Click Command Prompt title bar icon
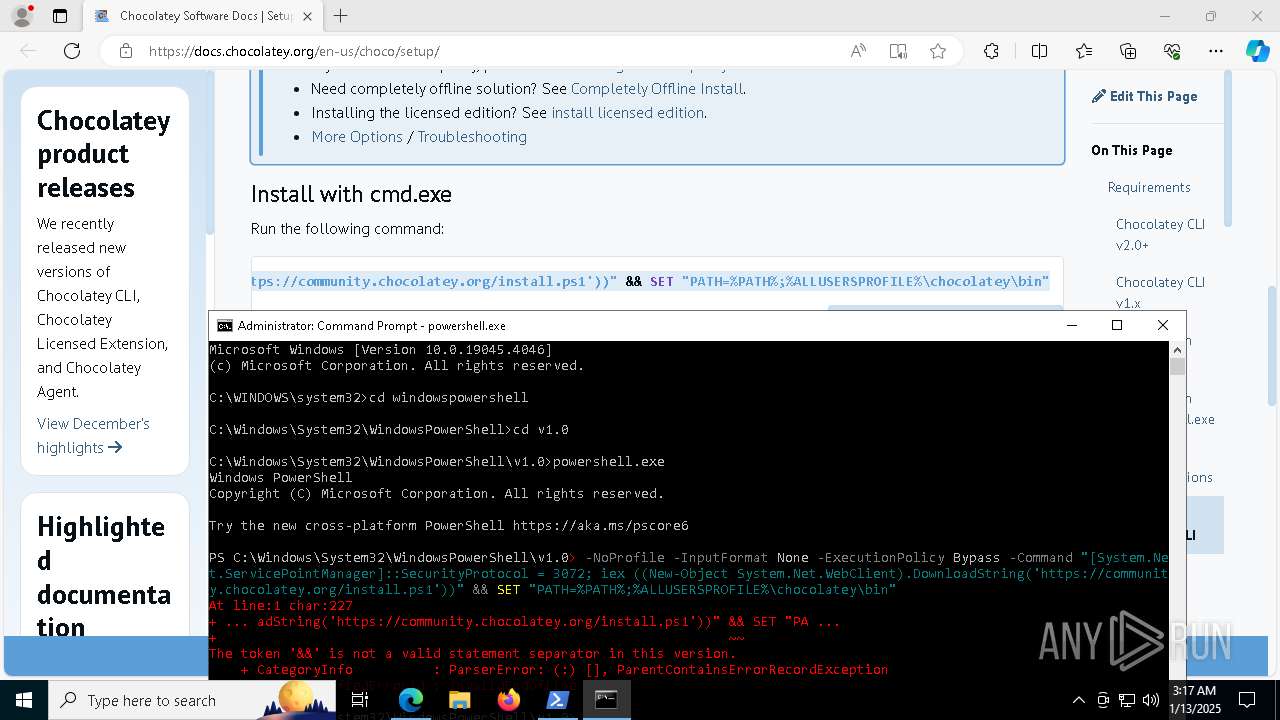Image resolution: width=1280 pixels, height=720 pixels. [225, 325]
